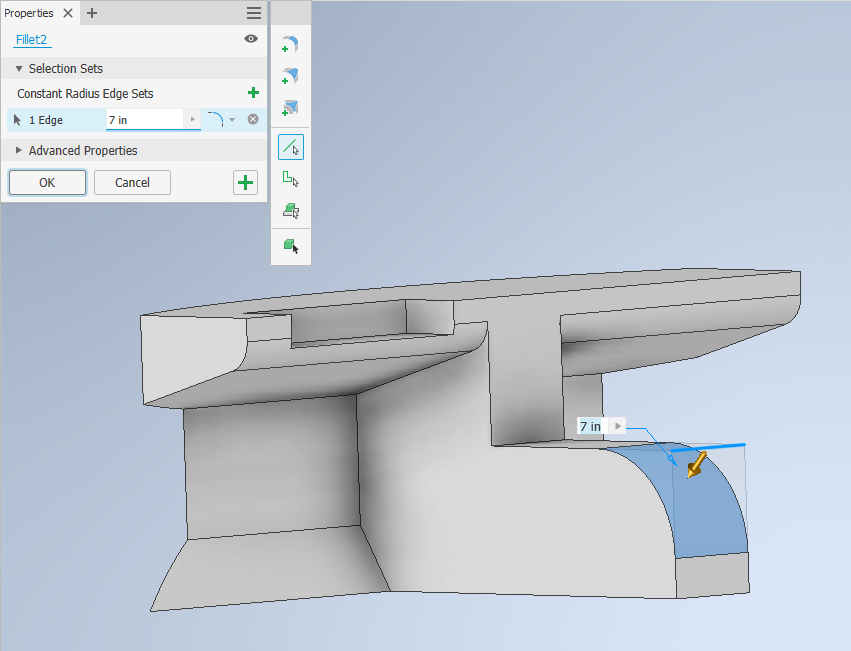The height and width of the screenshot is (651, 851).
Task: Choose feature selection priority mode
Action: coord(291,210)
